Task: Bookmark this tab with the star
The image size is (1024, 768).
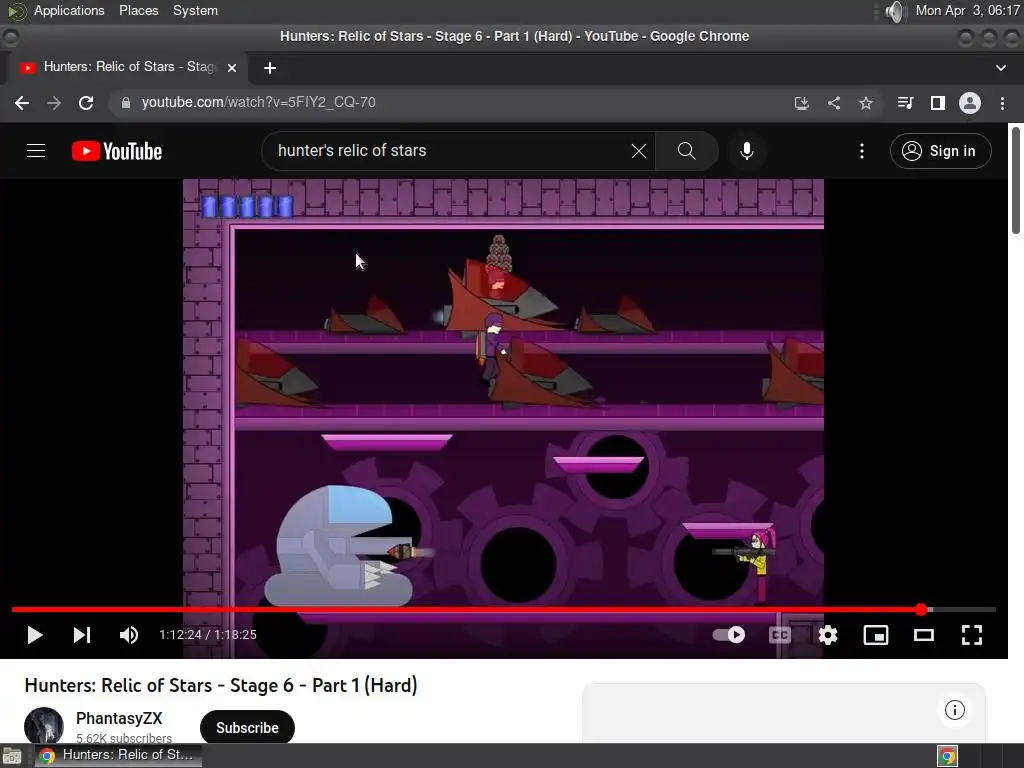Action: pos(865,103)
